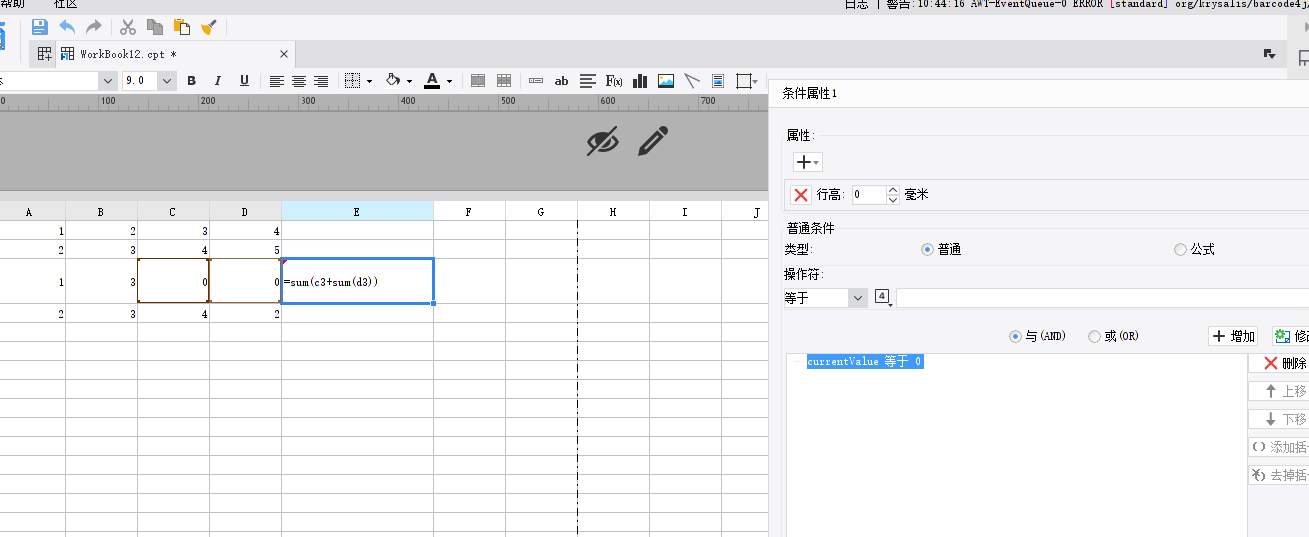Image resolution: width=1309 pixels, height=537 pixels.
Task: Click the 添加括号 add bracket button
Action: coord(1279,447)
